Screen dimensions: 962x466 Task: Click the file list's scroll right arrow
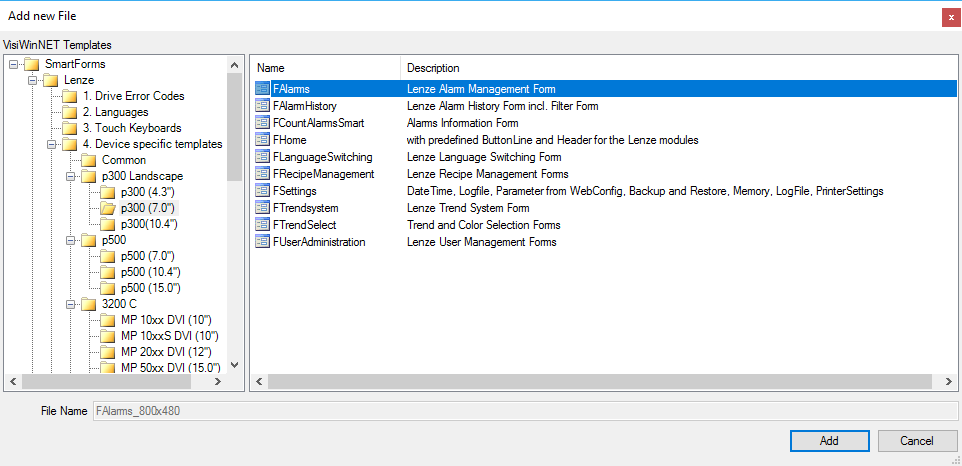point(950,381)
